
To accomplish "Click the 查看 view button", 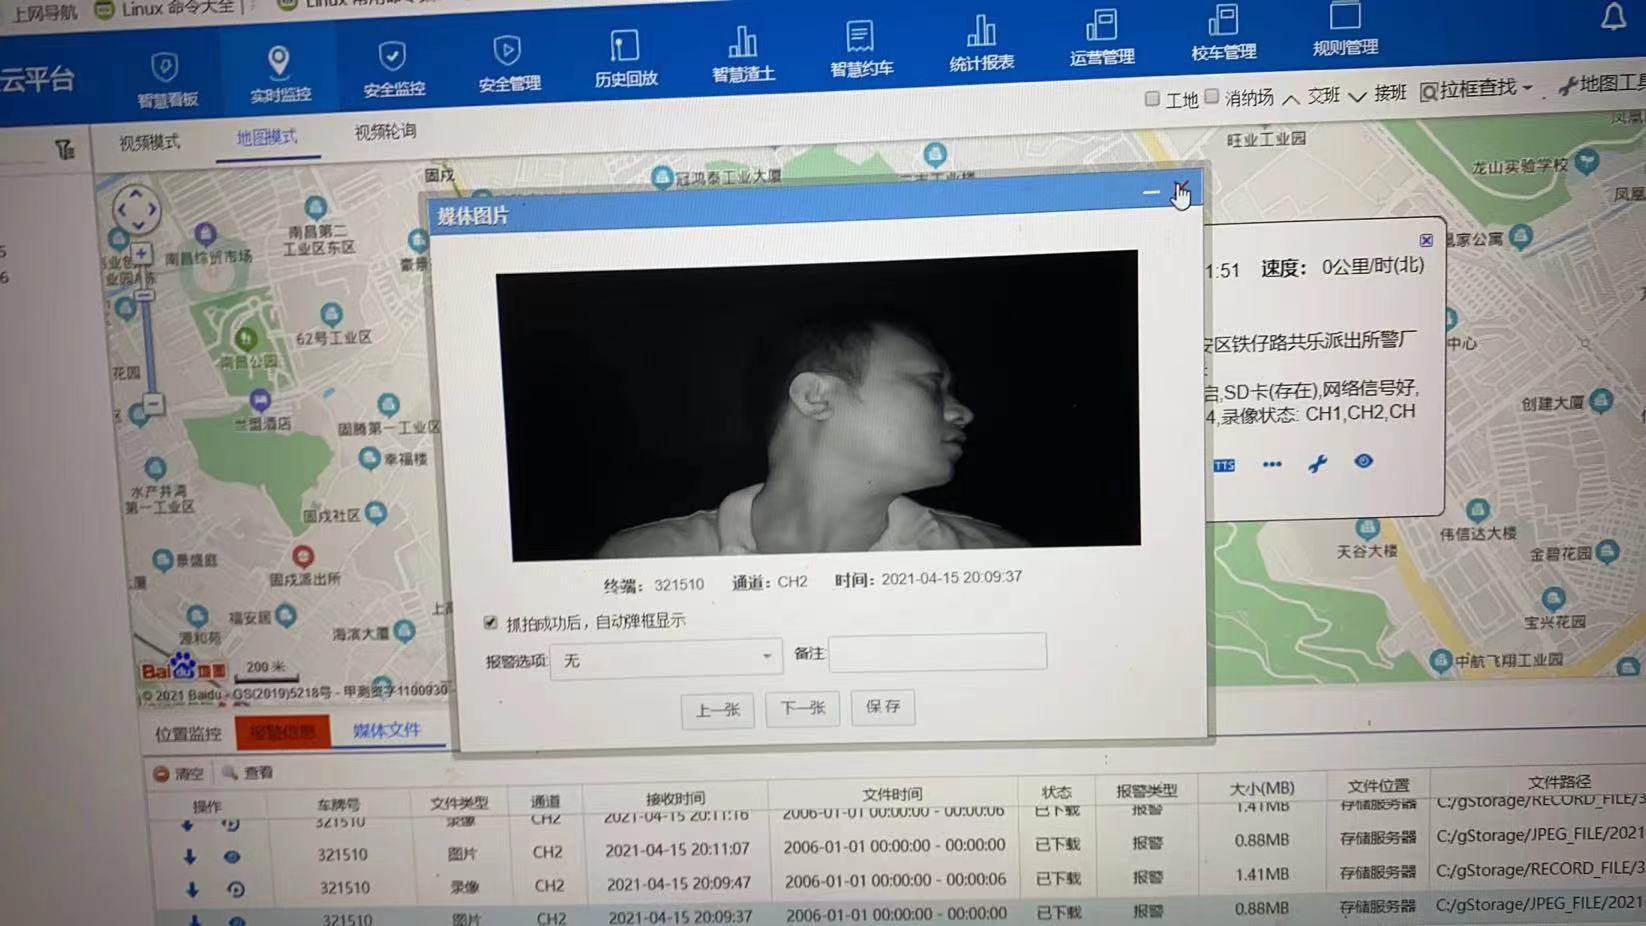I will pos(248,772).
